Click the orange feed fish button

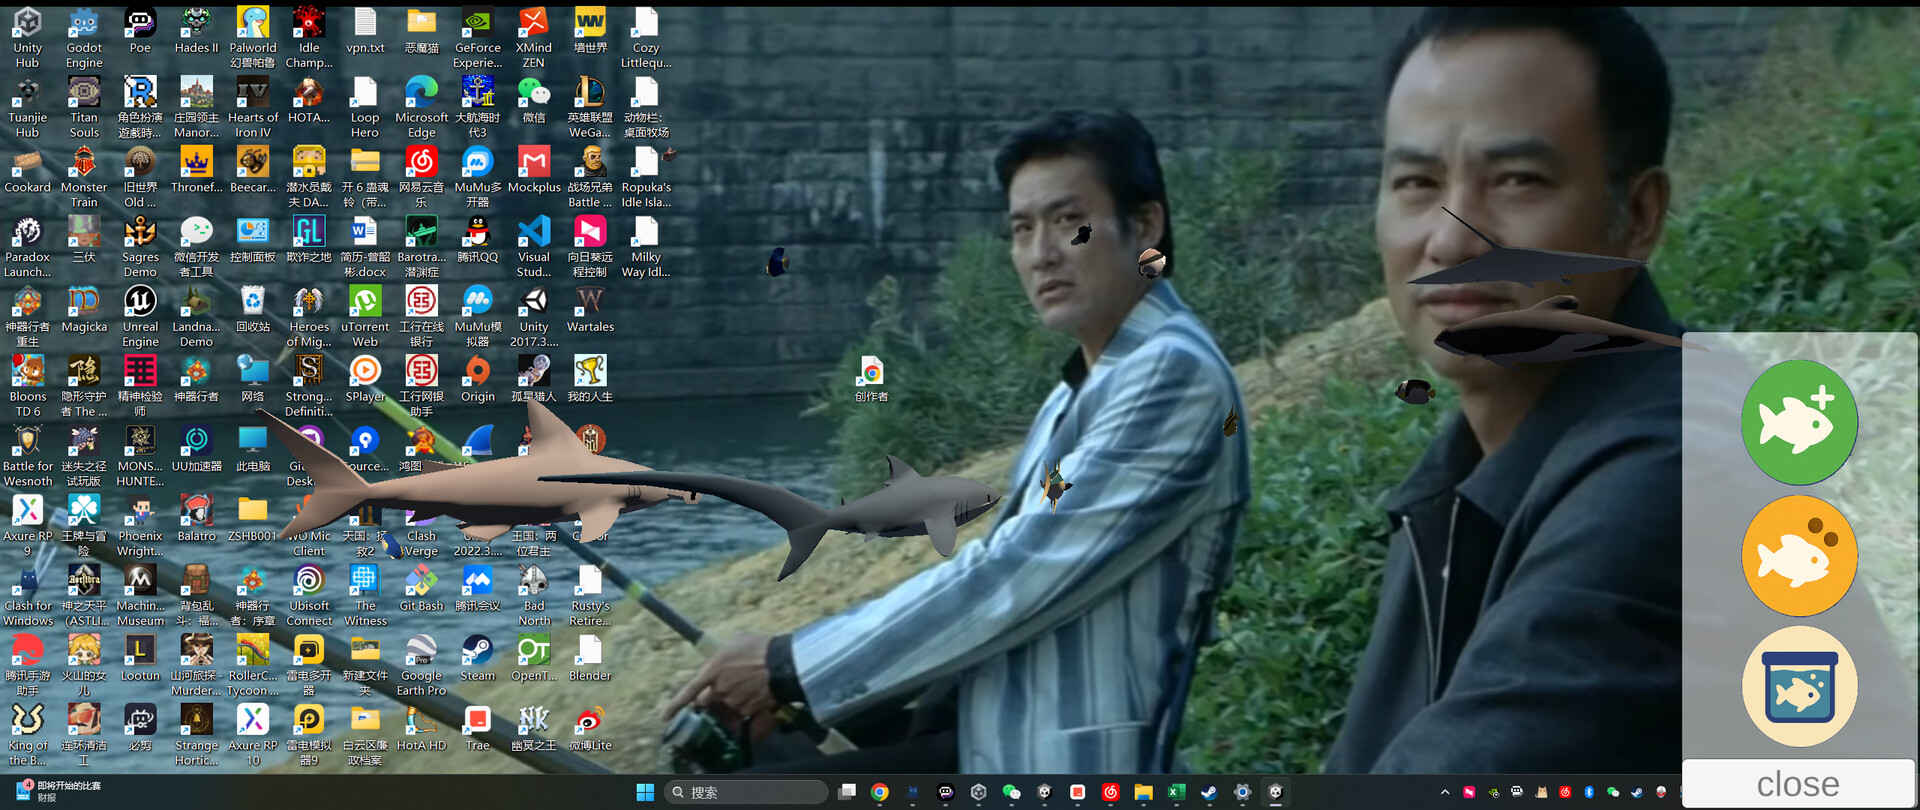(1798, 555)
